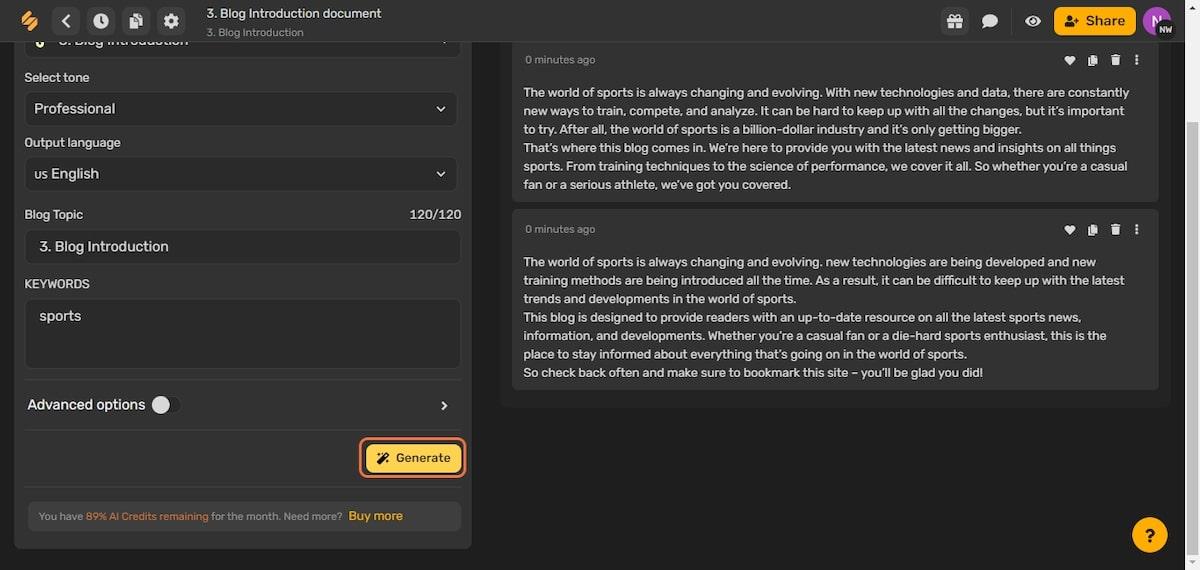Click the Generate button
Screen dimensions: 1200x570
413,458
